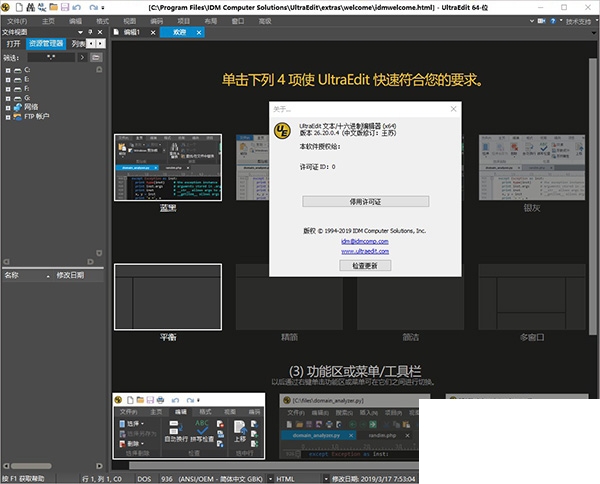Click the video camera icon near help
The image size is (600, 484).
tap(541, 21)
